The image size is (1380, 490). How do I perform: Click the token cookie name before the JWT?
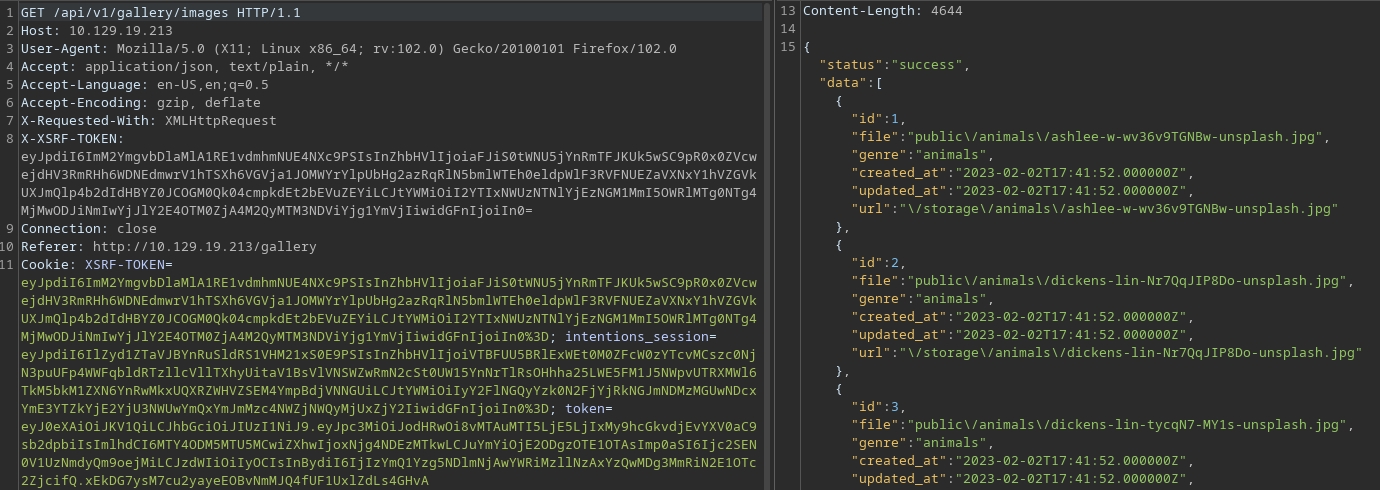click(586, 408)
